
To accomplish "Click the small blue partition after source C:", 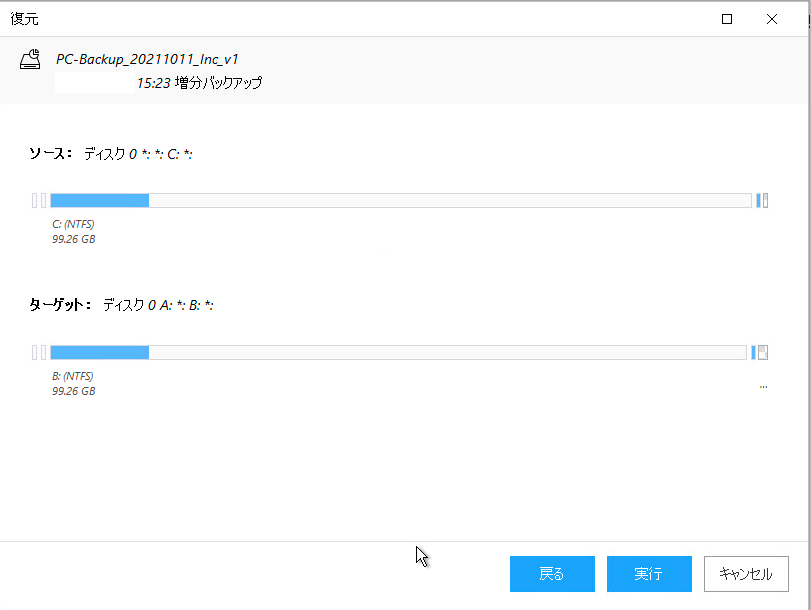I will [x=758, y=201].
